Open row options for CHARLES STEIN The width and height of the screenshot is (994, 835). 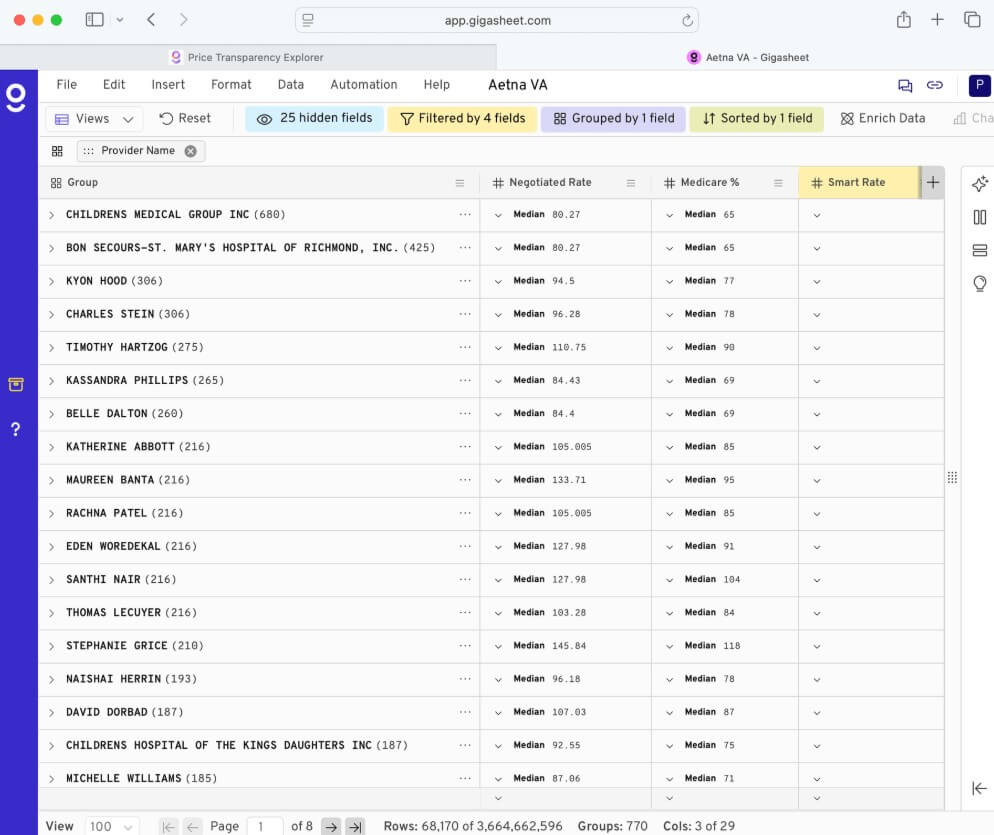[x=465, y=314]
